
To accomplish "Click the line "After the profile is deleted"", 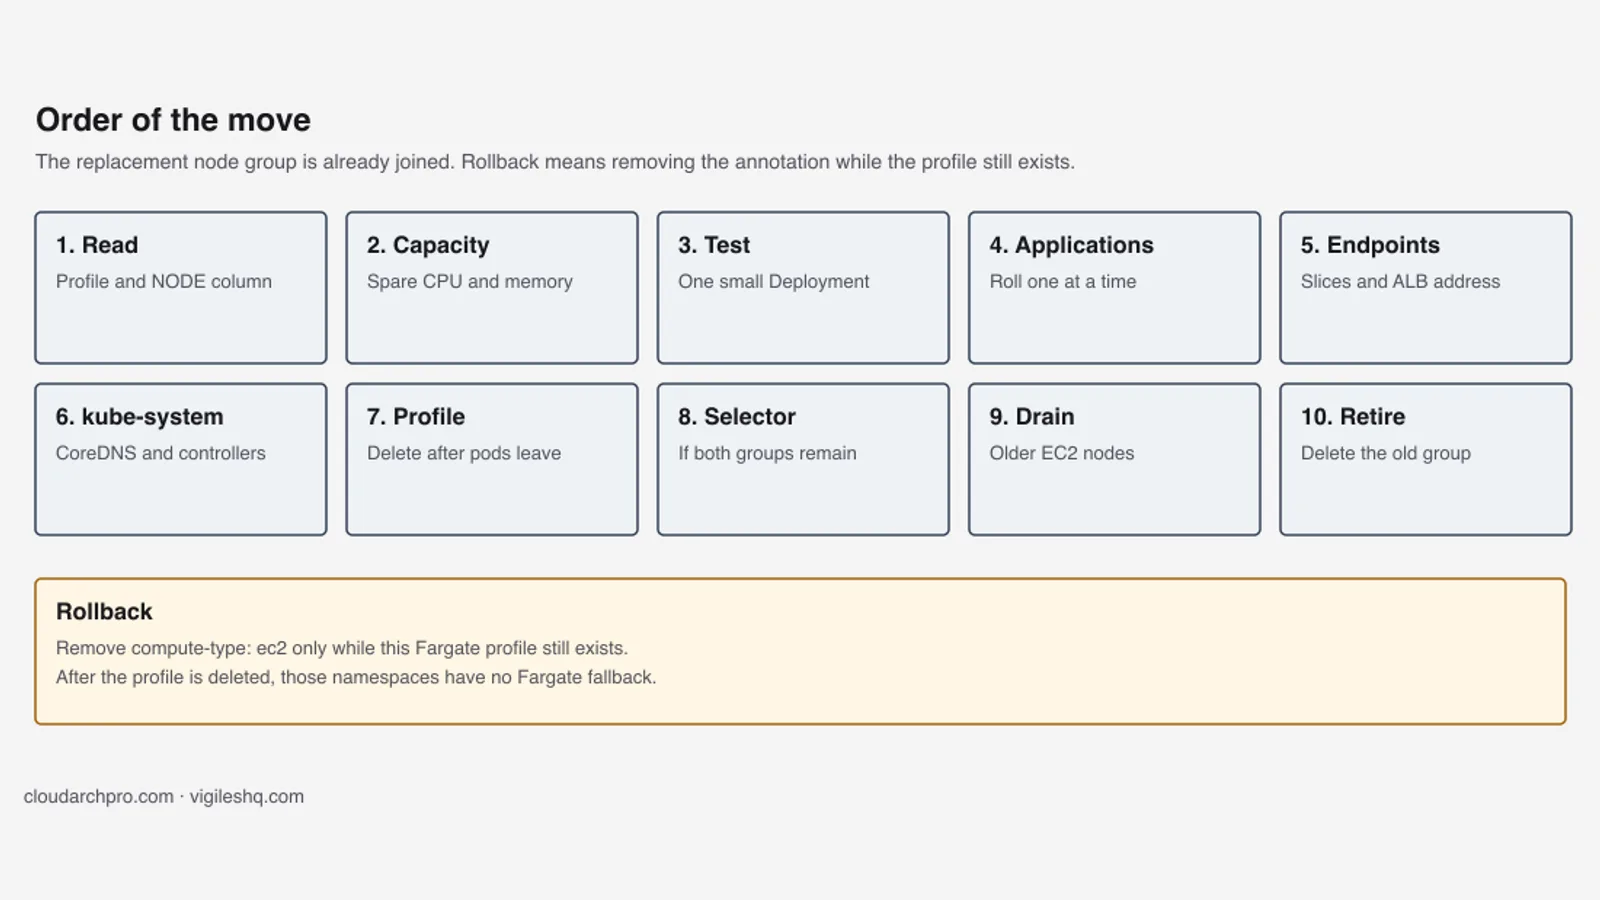I will pyautogui.click(x=356, y=677).
